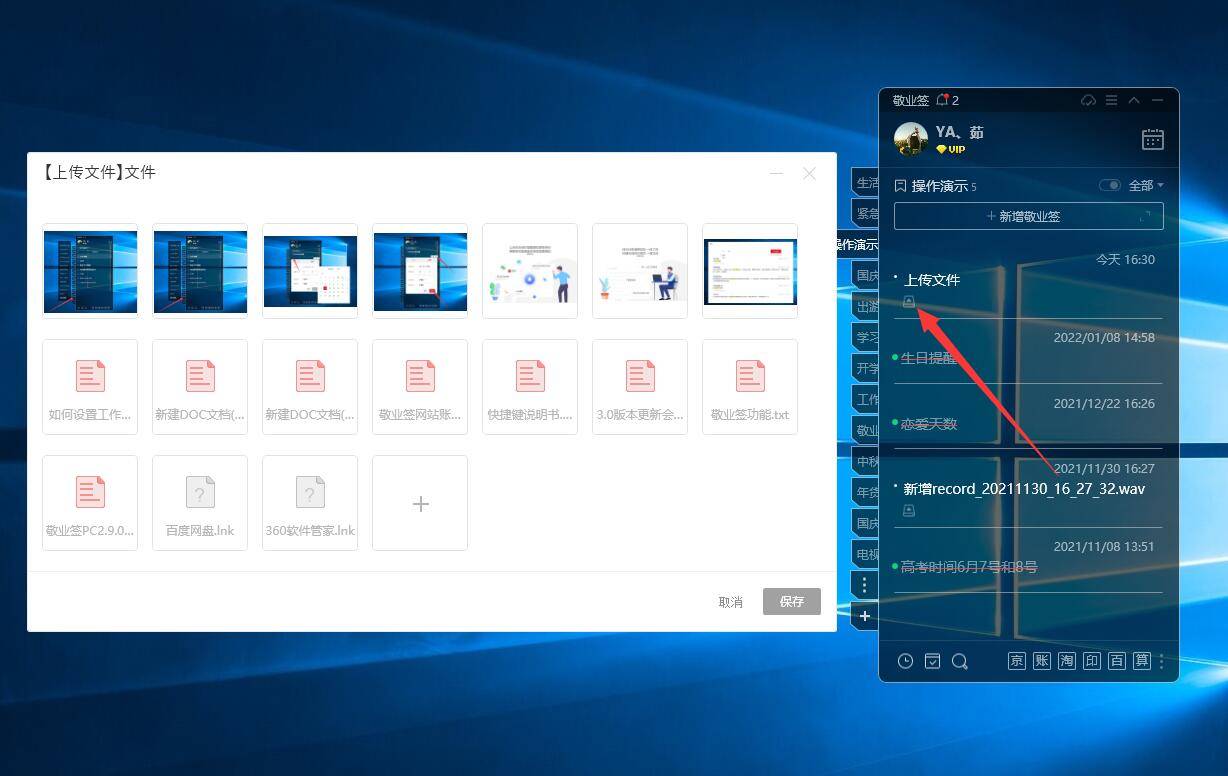The image size is (1228, 776).
Task: Expand editor via icon in 新增敬业签 box
Action: point(1145,216)
